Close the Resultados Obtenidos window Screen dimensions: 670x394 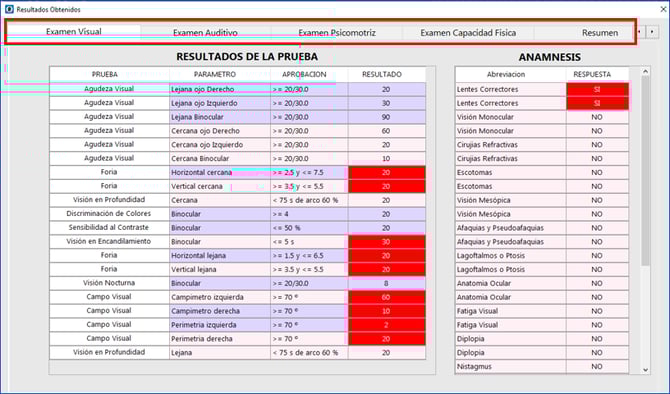pyautogui.click(x=663, y=9)
